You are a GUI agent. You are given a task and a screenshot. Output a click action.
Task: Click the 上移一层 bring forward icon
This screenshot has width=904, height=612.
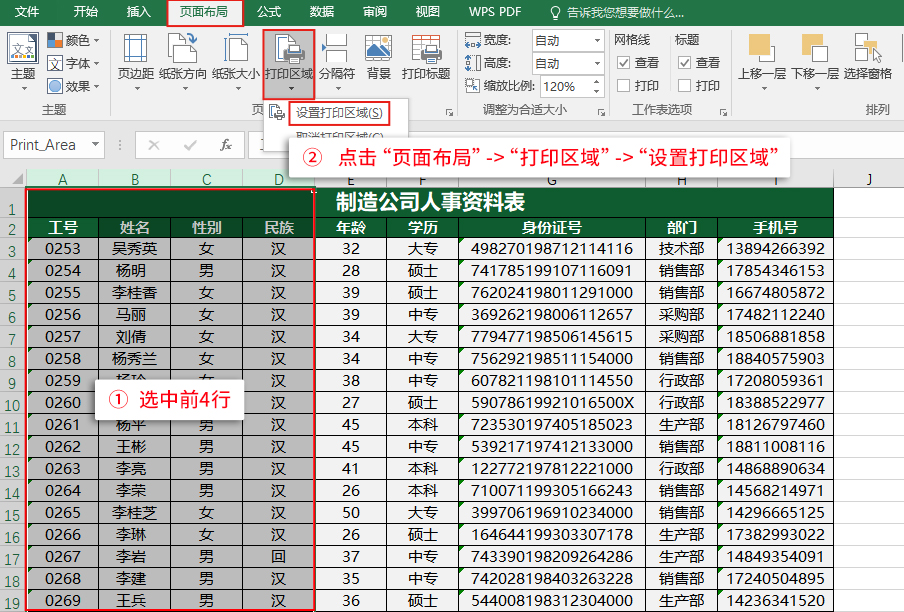coord(762,48)
